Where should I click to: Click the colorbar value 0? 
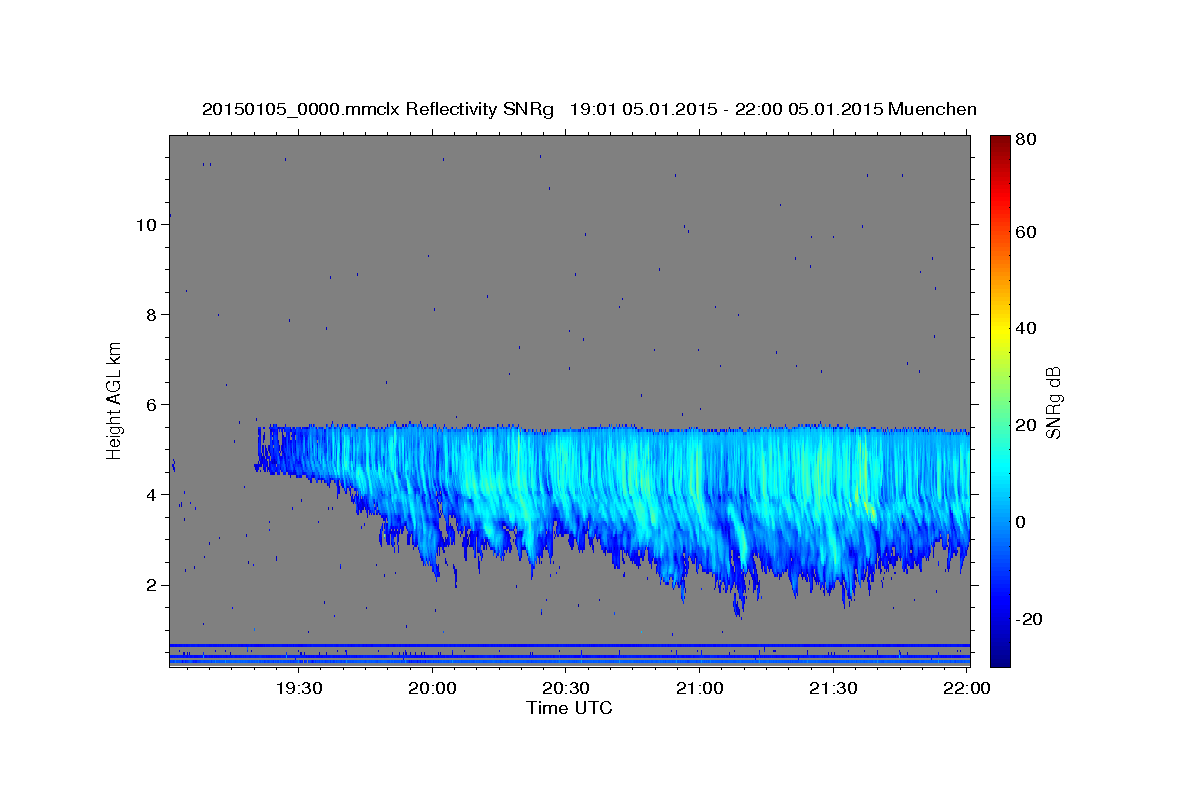pyautogui.click(x=1022, y=521)
